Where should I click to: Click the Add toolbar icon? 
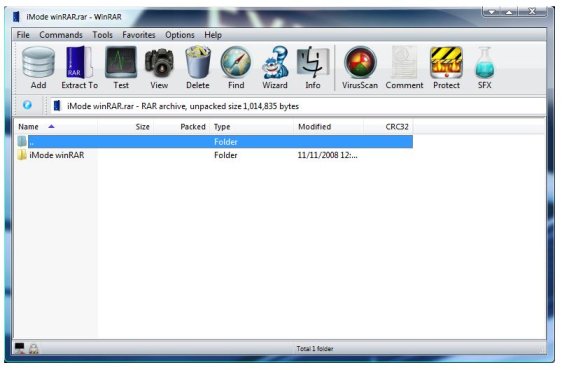point(38,68)
